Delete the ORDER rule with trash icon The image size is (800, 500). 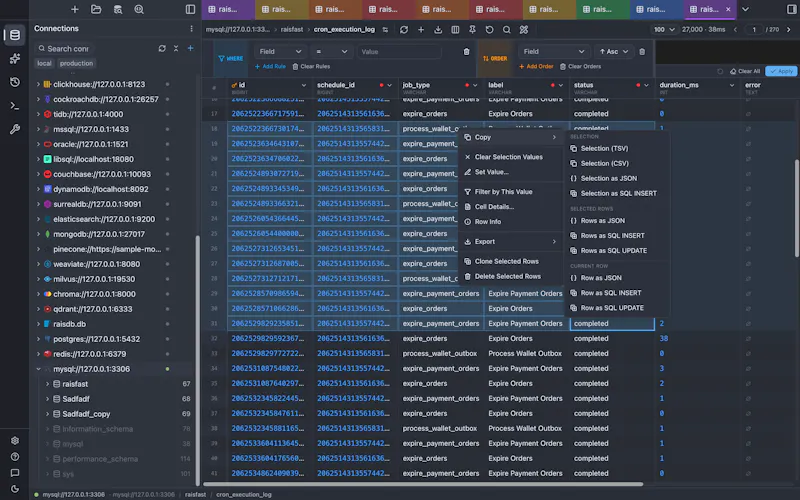(642, 52)
